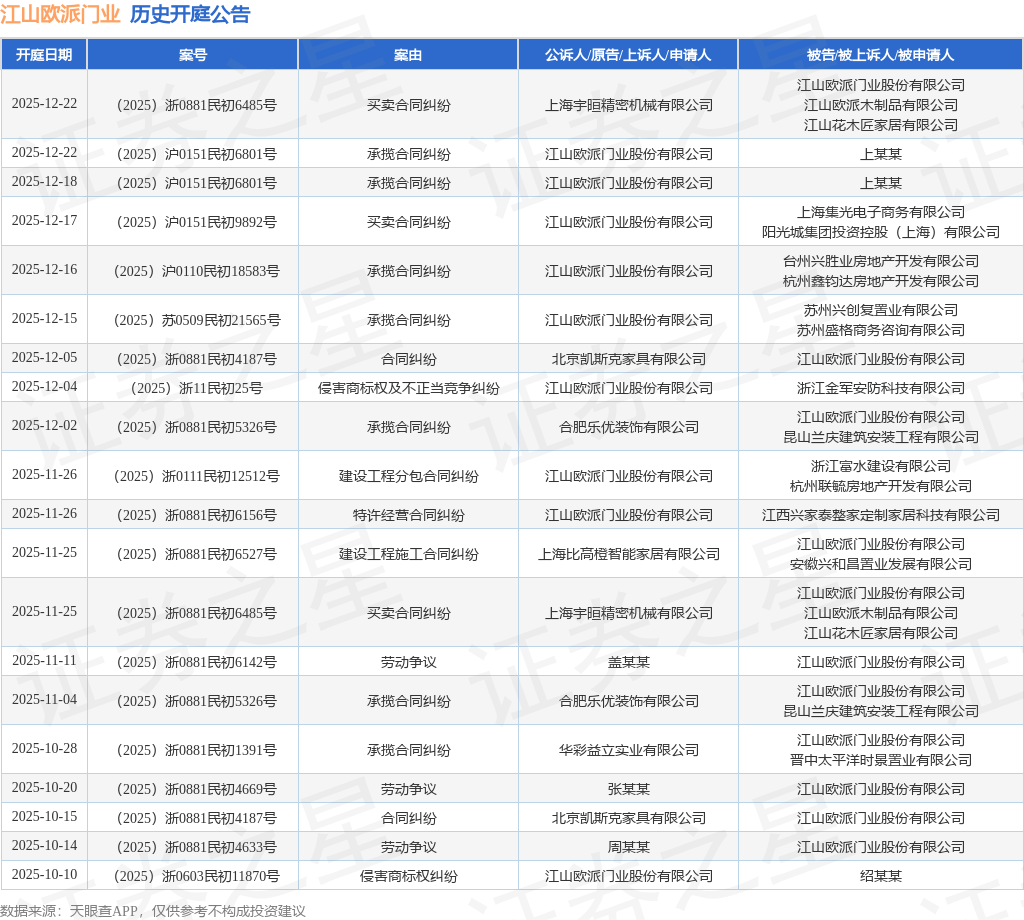The width and height of the screenshot is (1024, 920).
Task: Click the 被告/被上诉人/被申请人 header
Action: 880,55
